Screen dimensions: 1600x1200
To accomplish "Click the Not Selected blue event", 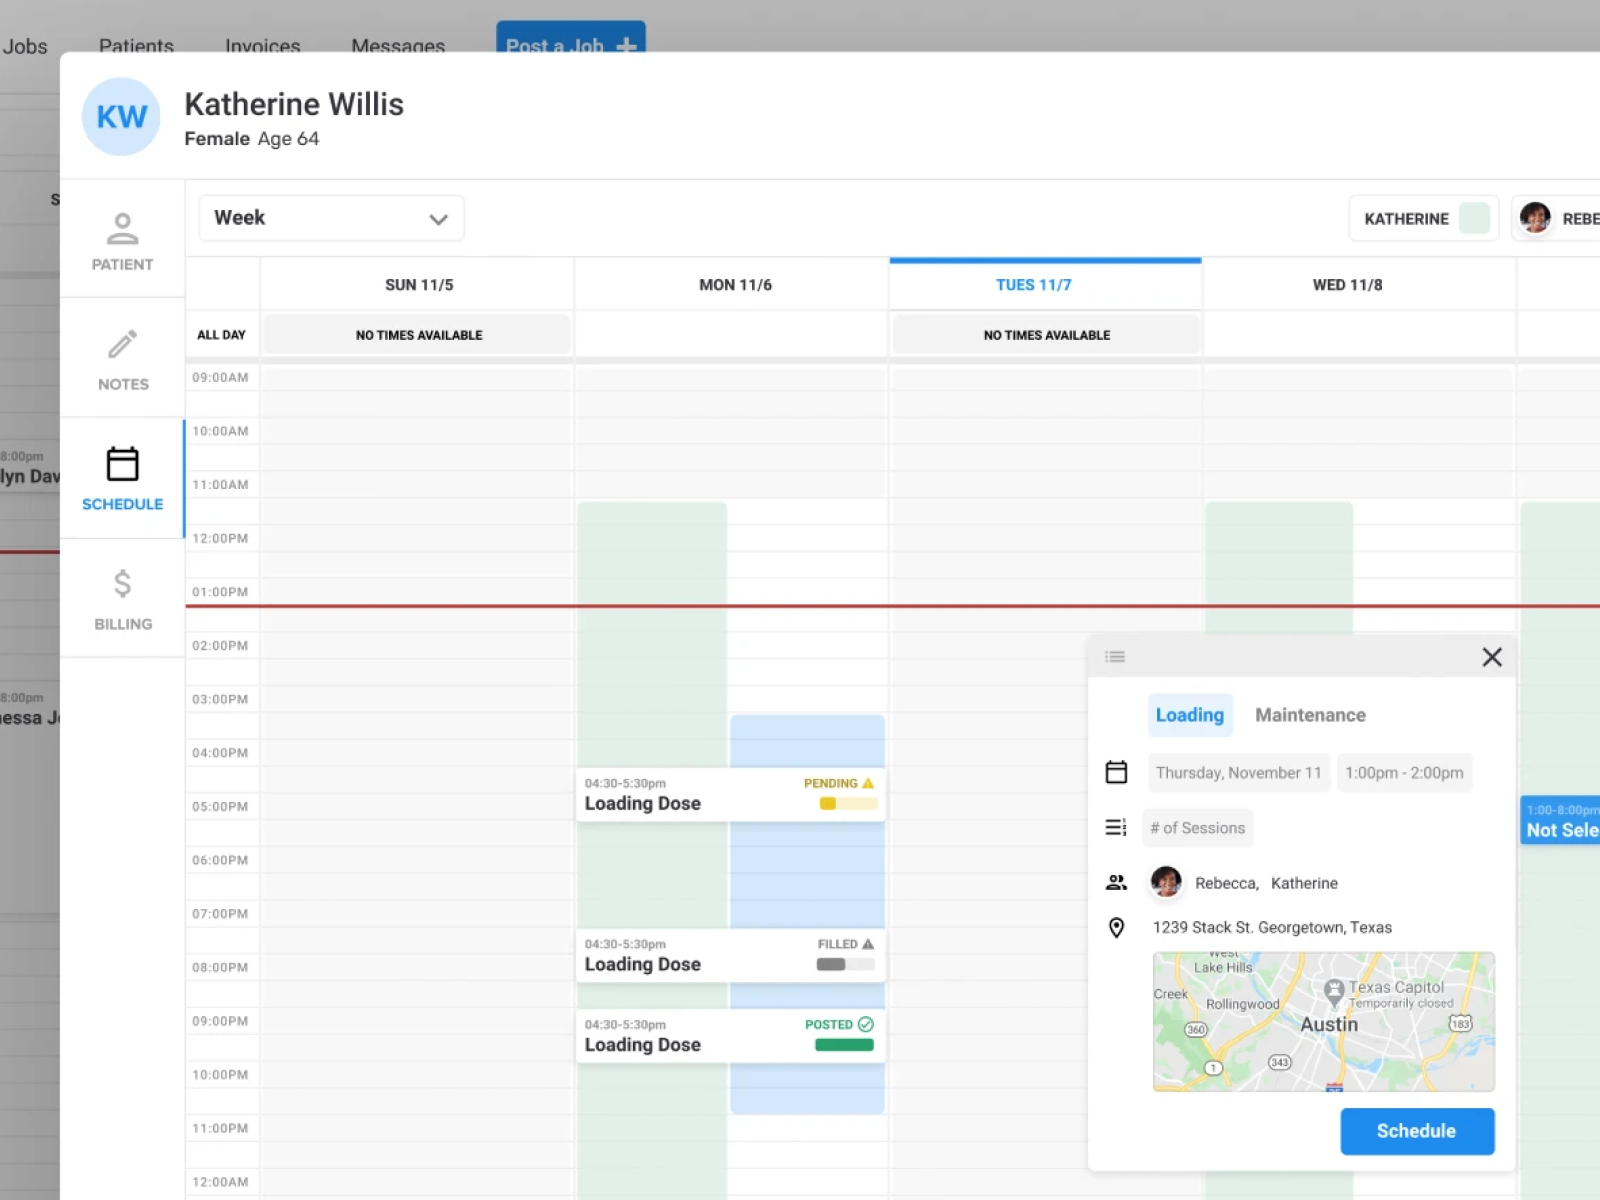I will (x=1560, y=820).
